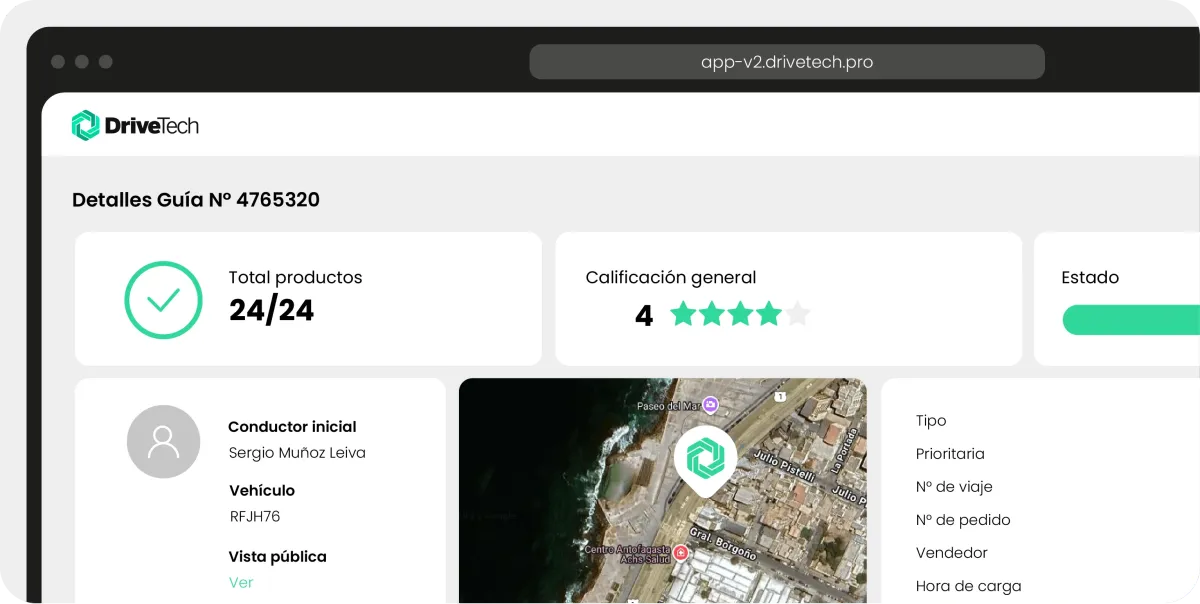Click the second rating star
1200x604 pixels.
coord(712,314)
